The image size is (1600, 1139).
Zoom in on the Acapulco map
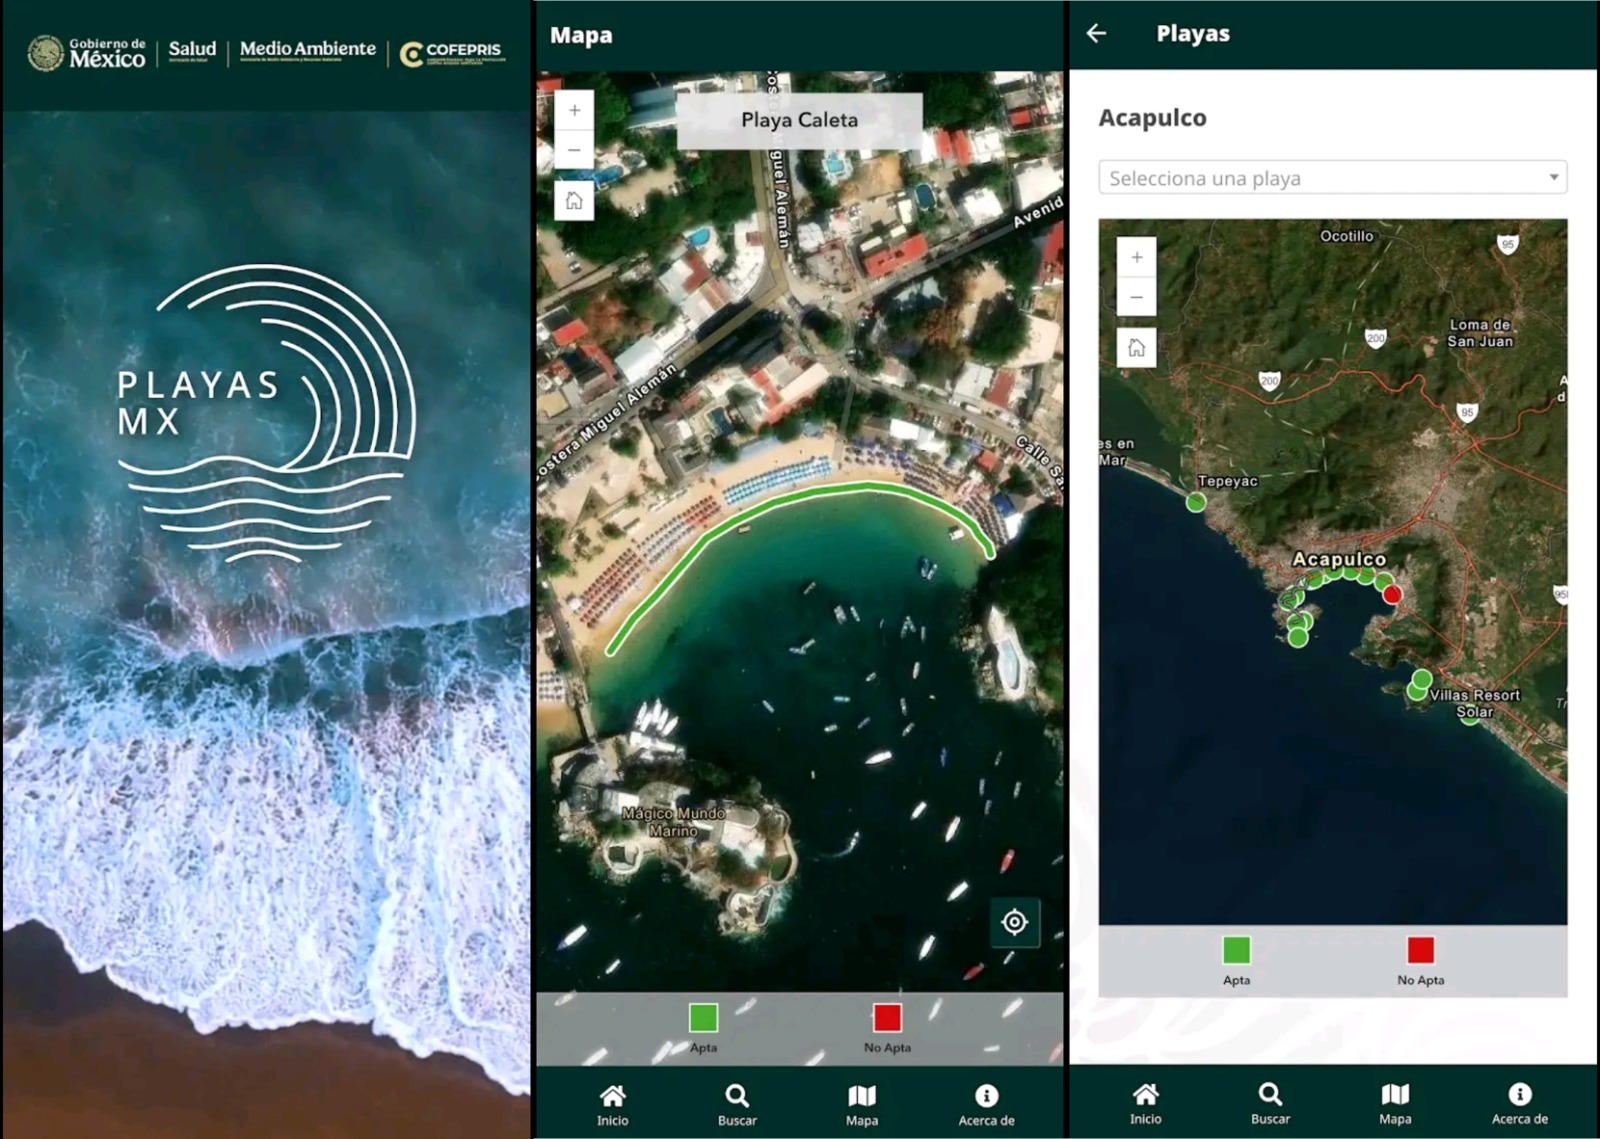coord(1137,258)
